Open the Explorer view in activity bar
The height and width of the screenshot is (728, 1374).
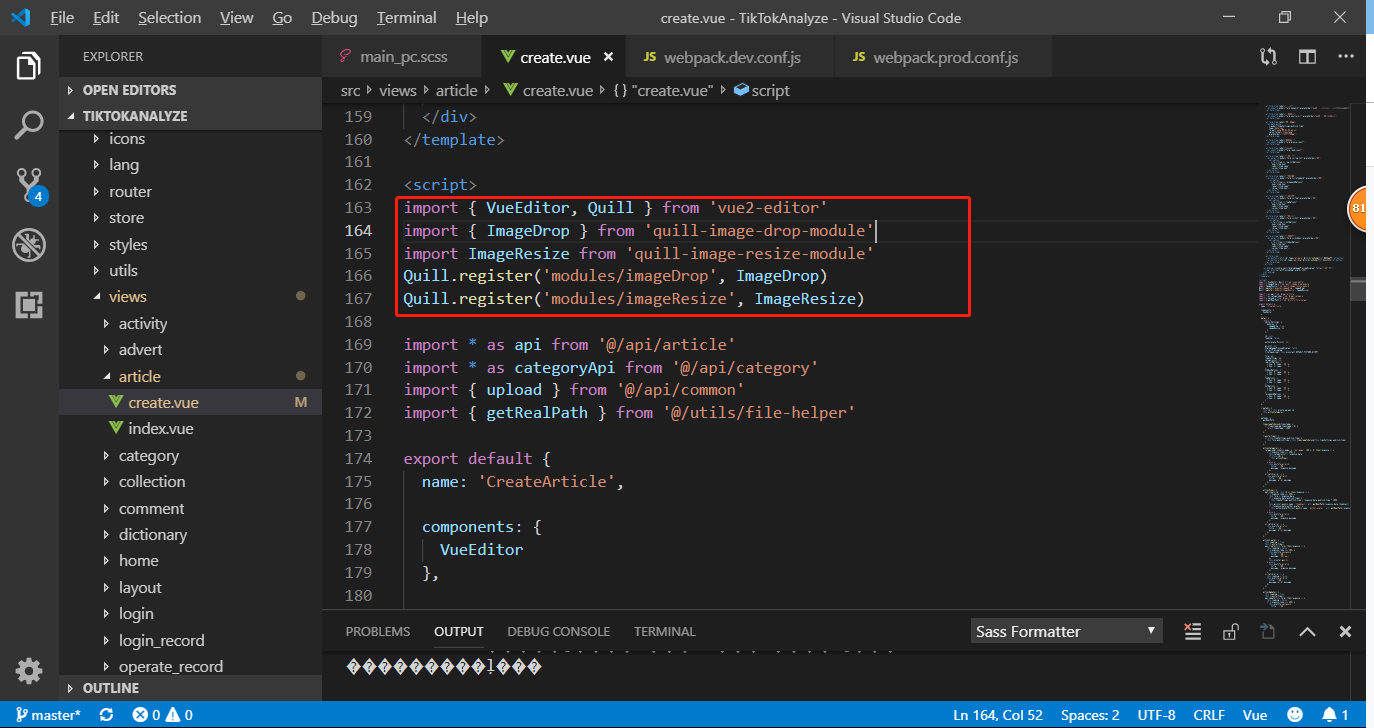point(29,67)
